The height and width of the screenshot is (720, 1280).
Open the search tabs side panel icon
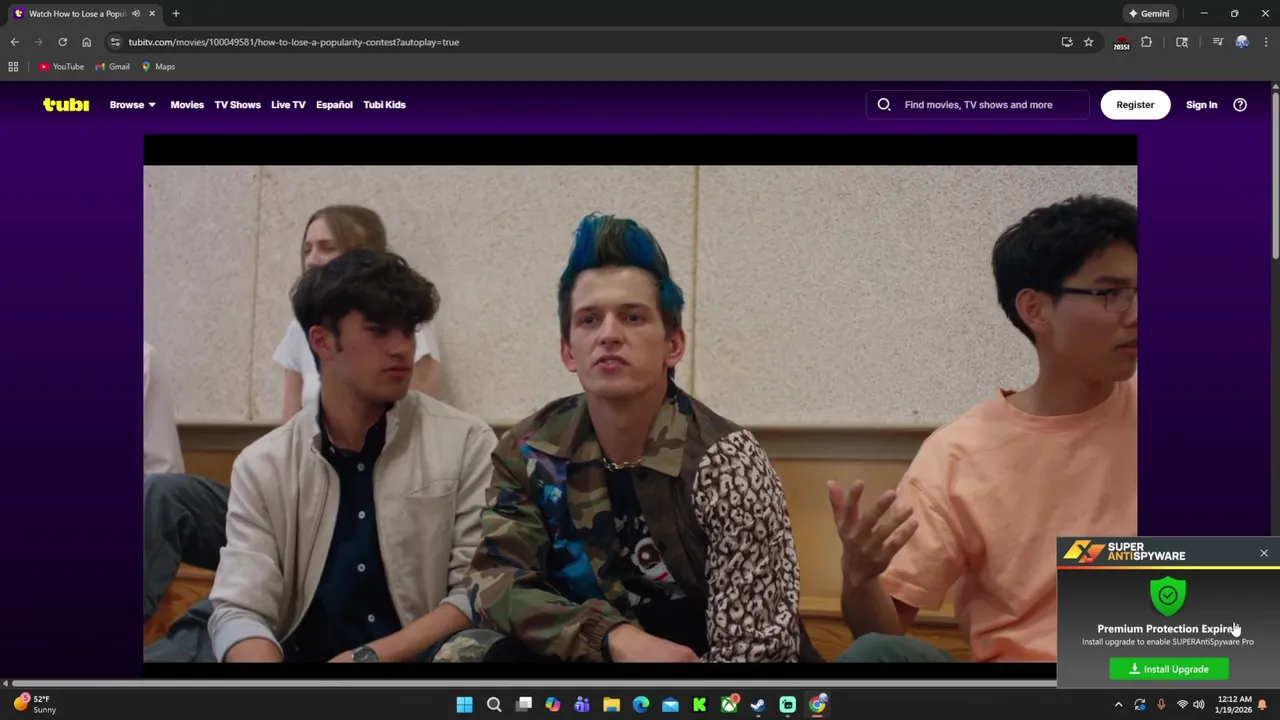tap(1182, 42)
